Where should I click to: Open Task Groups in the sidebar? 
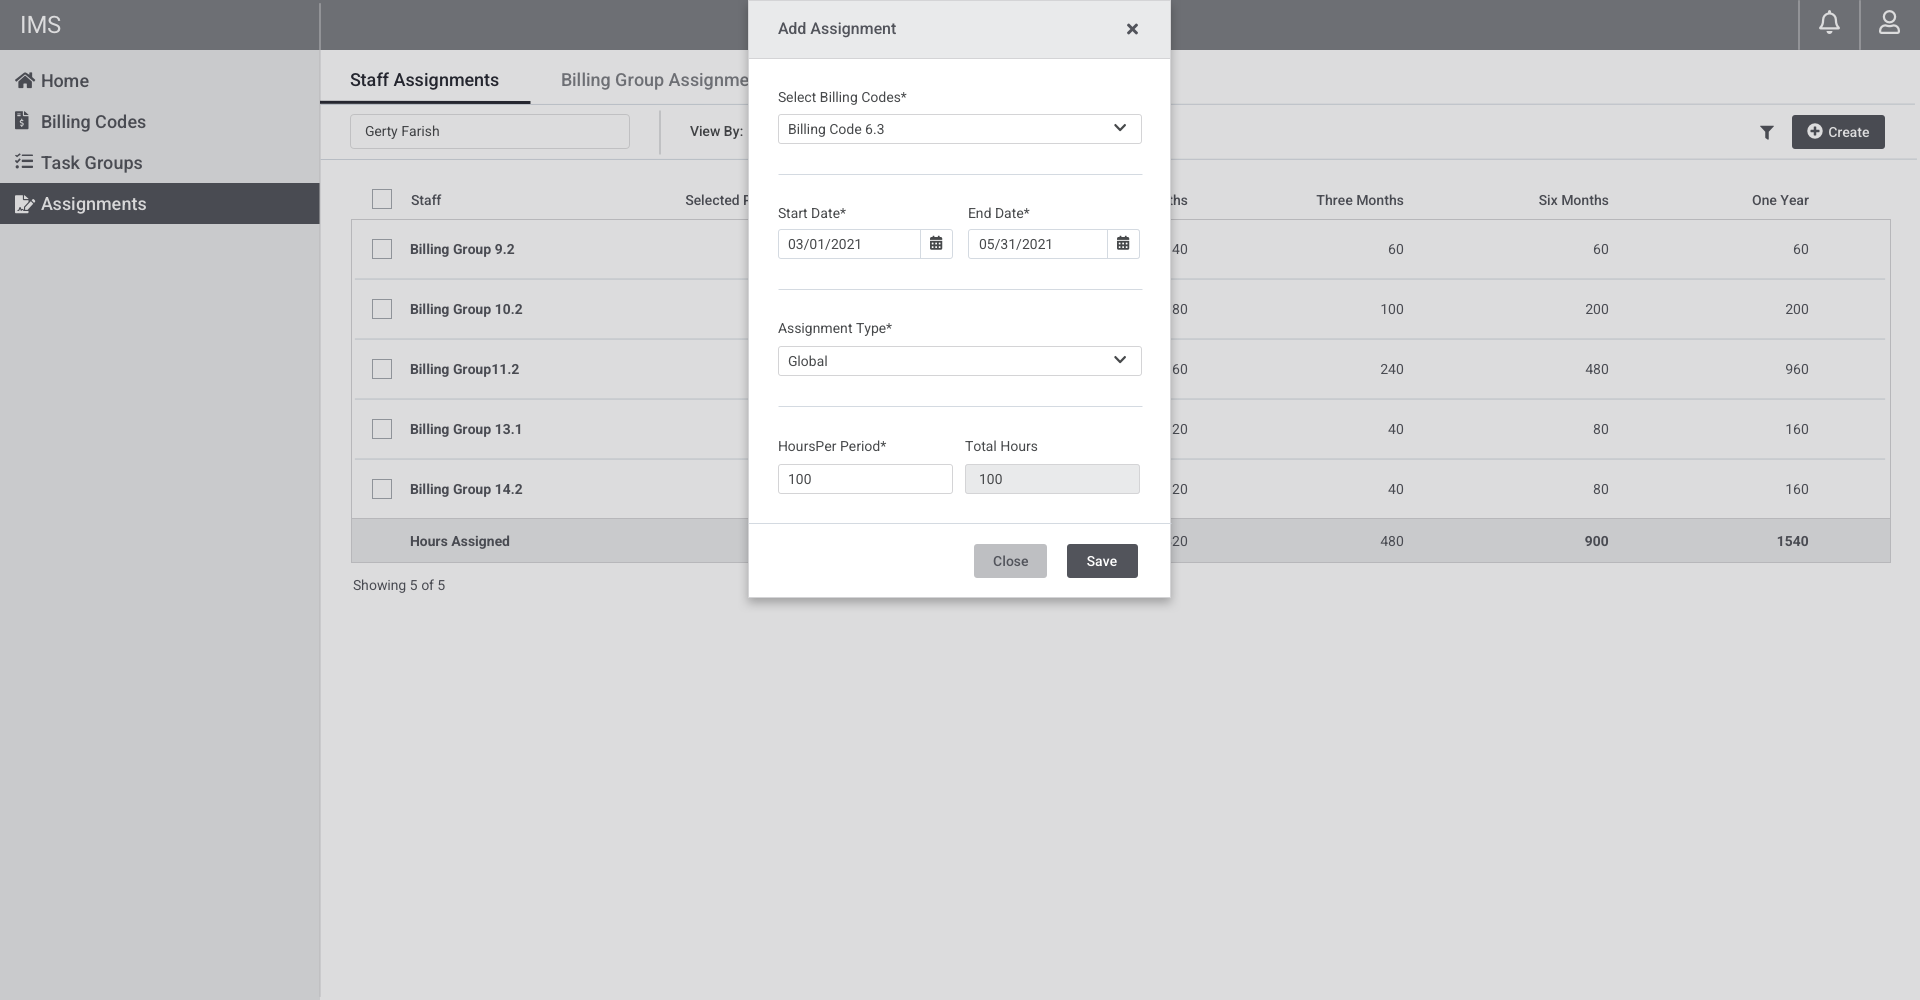click(x=91, y=163)
